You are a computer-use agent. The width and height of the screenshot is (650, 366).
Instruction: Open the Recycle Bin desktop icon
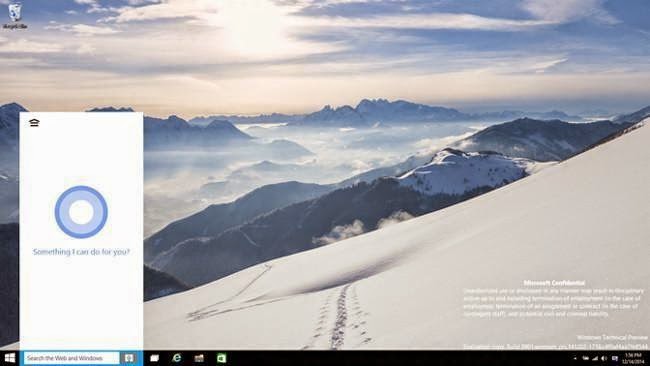(15, 16)
